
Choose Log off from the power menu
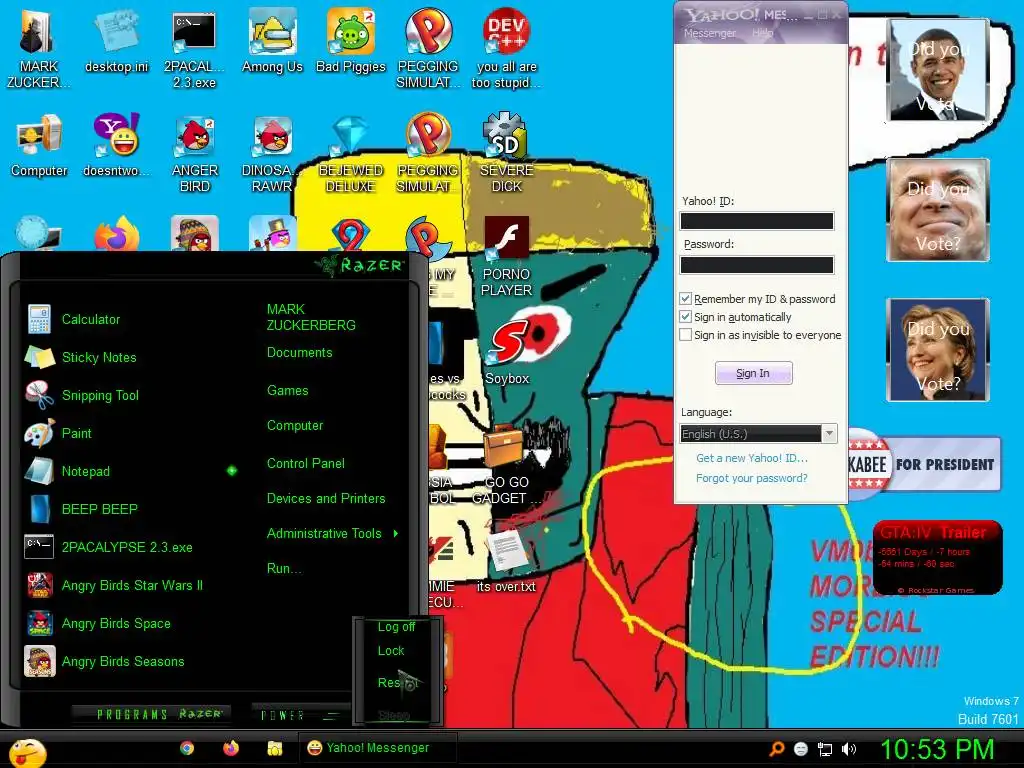point(396,626)
